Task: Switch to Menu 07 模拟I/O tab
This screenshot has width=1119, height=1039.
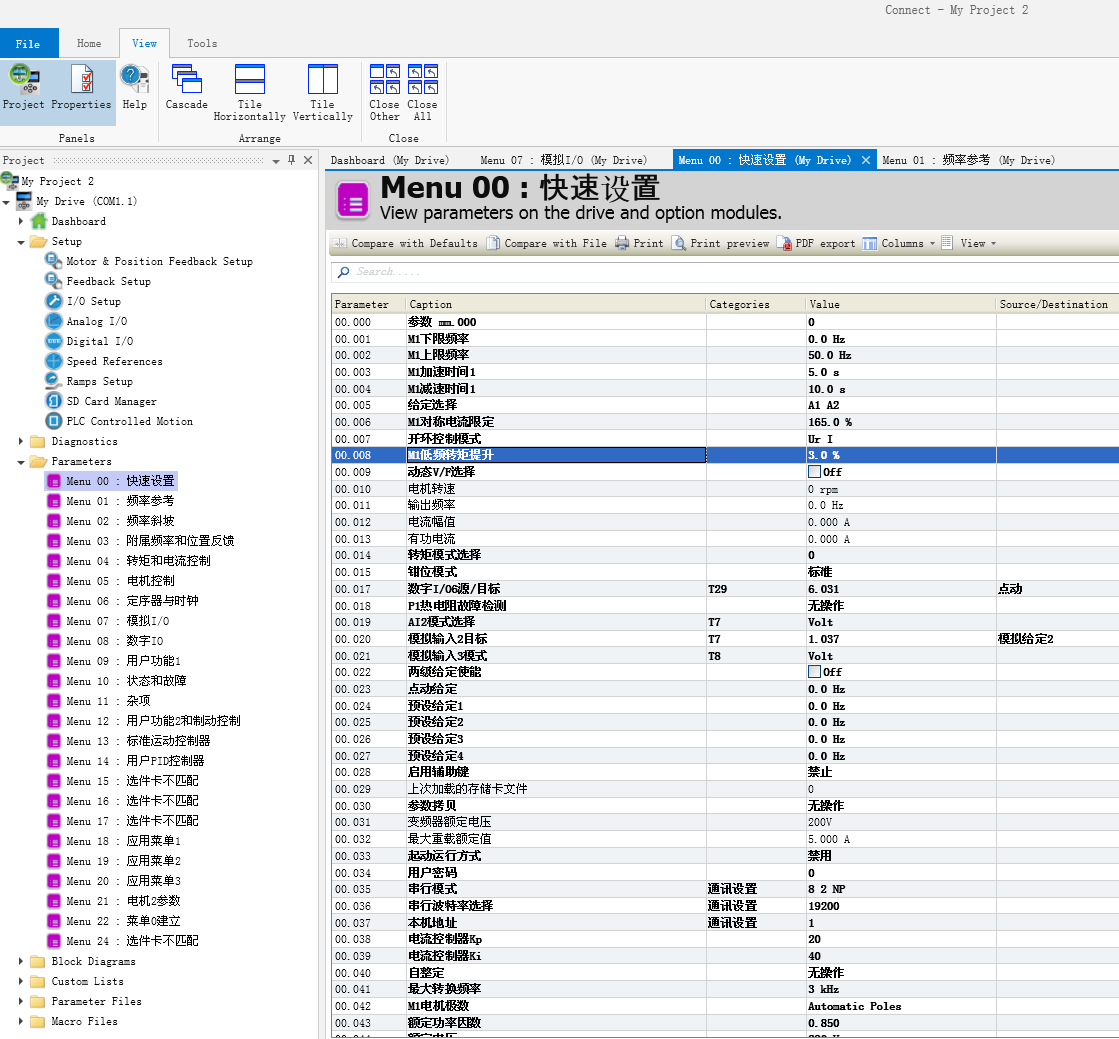Action: coord(562,160)
